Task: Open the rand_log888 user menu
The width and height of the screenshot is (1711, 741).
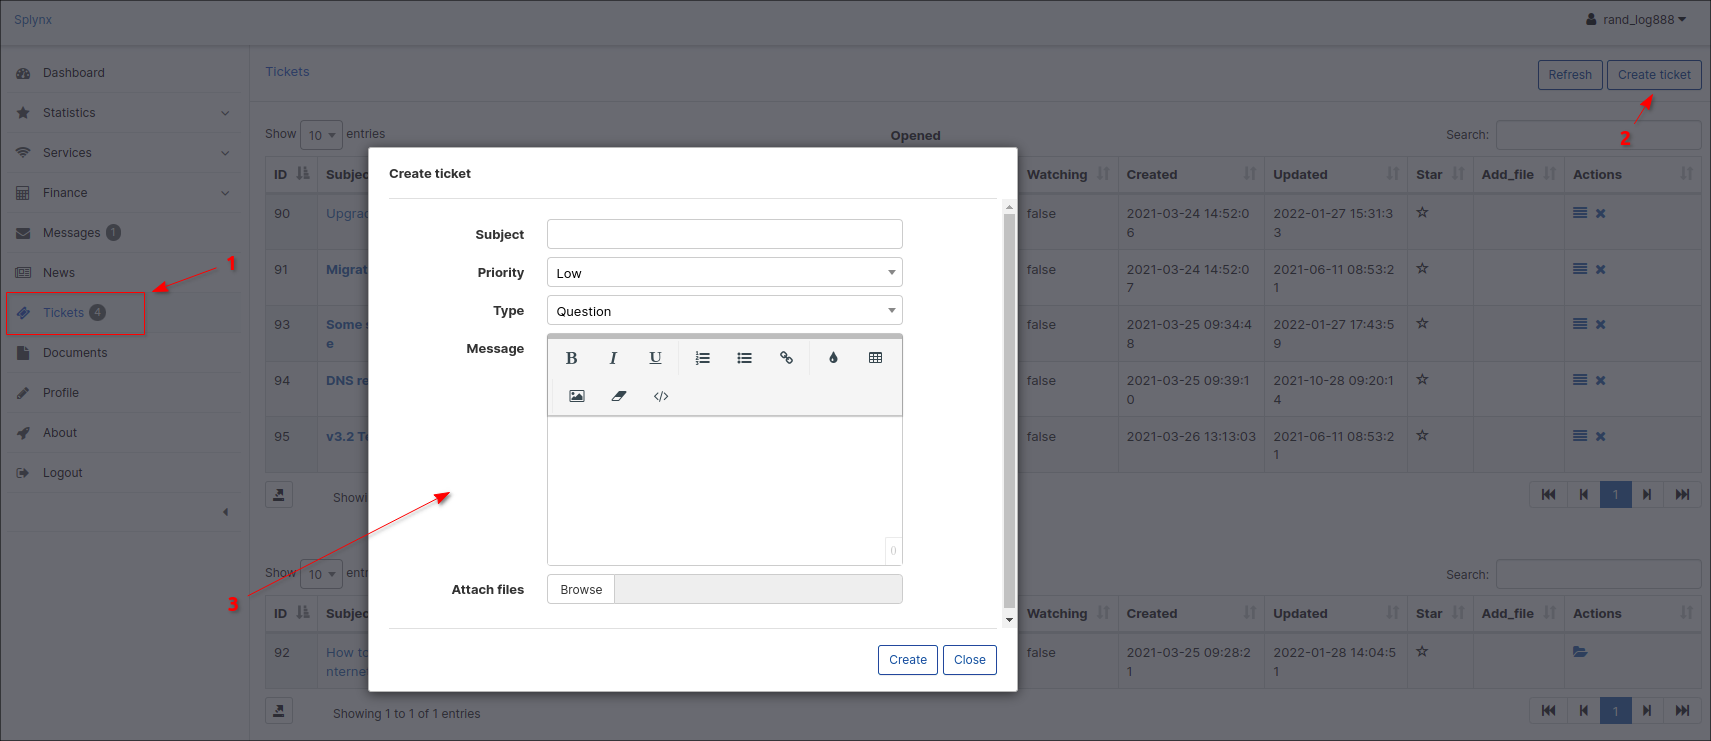Action: tap(1636, 19)
